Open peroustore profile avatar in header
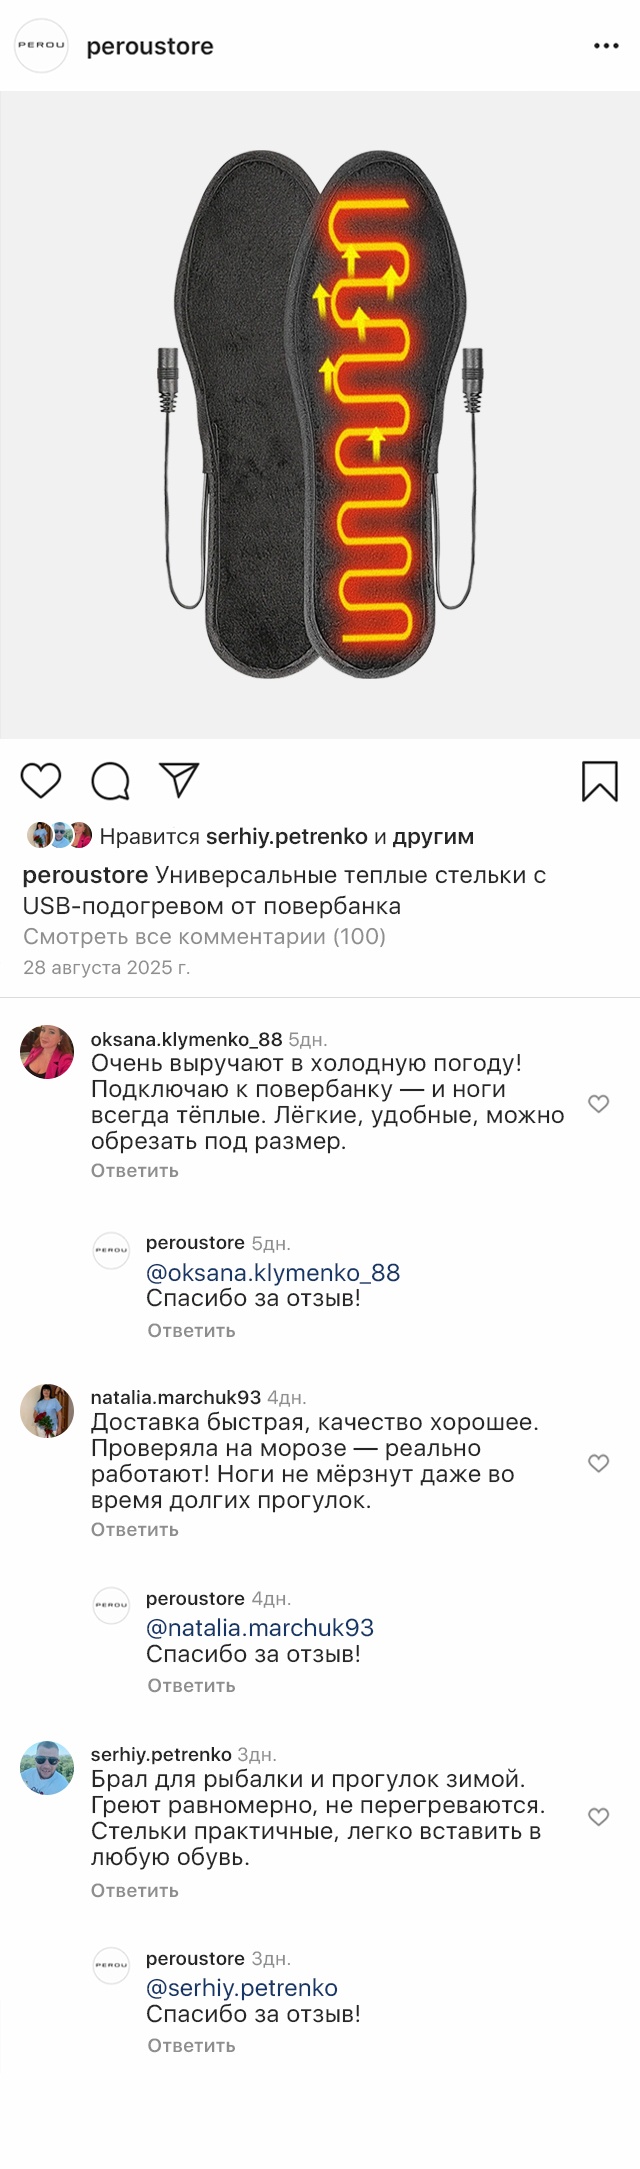 tap(41, 46)
